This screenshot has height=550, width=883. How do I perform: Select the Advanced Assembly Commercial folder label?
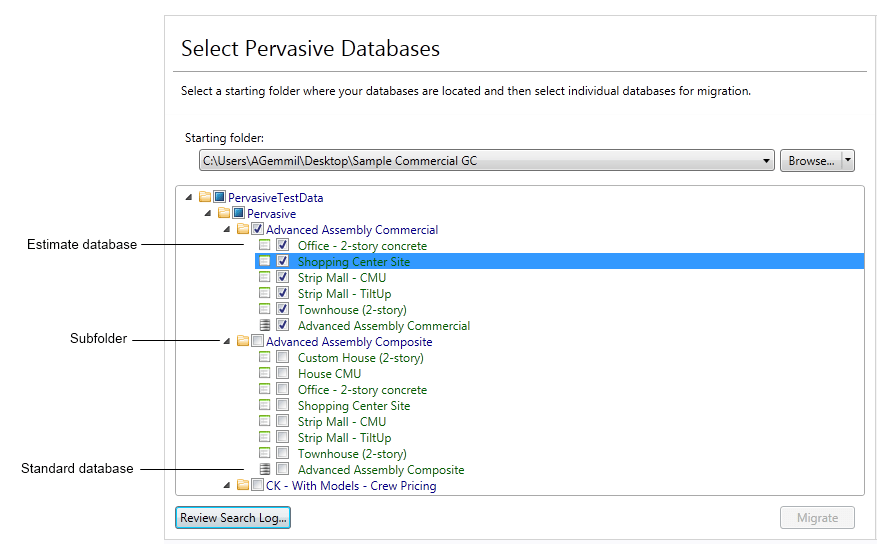(x=352, y=230)
